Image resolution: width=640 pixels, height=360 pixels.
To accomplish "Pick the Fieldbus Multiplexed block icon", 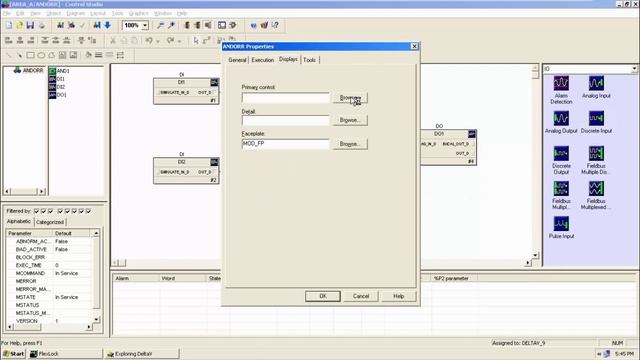I will (596, 189).
